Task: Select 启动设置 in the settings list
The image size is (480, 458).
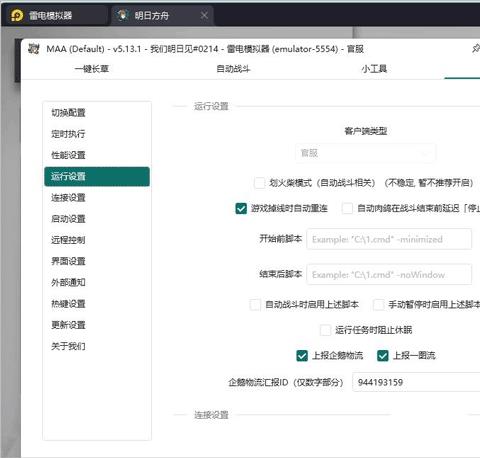Action: [97, 219]
